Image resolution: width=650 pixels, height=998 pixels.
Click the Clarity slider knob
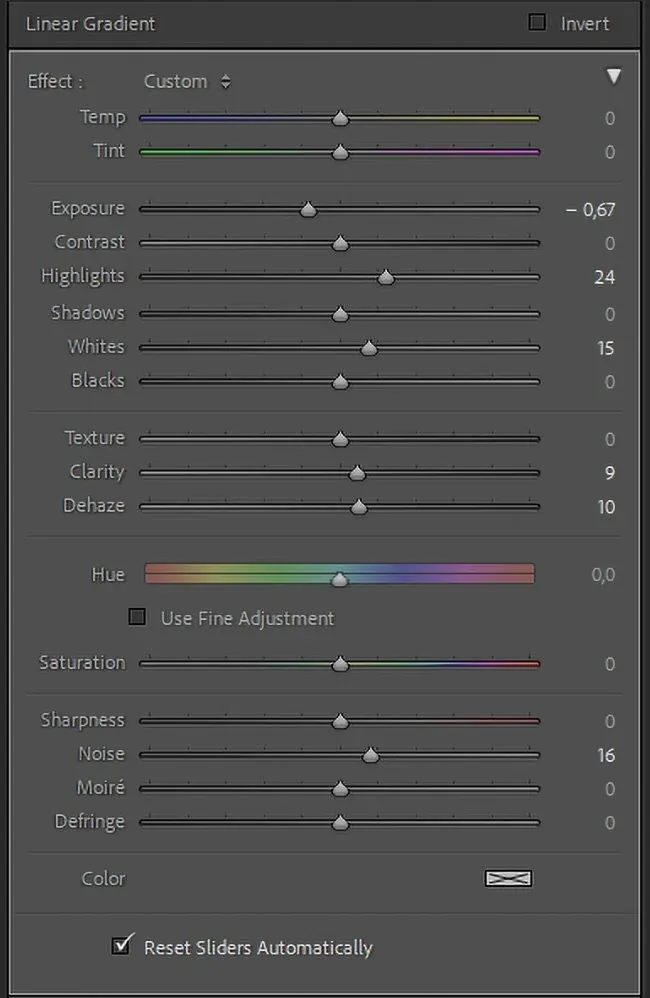pyautogui.click(x=357, y=473)
